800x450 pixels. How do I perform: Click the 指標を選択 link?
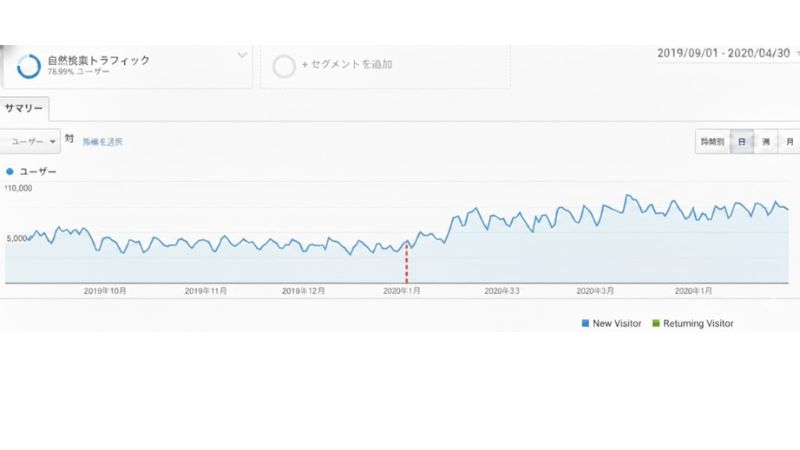[102, 142]
